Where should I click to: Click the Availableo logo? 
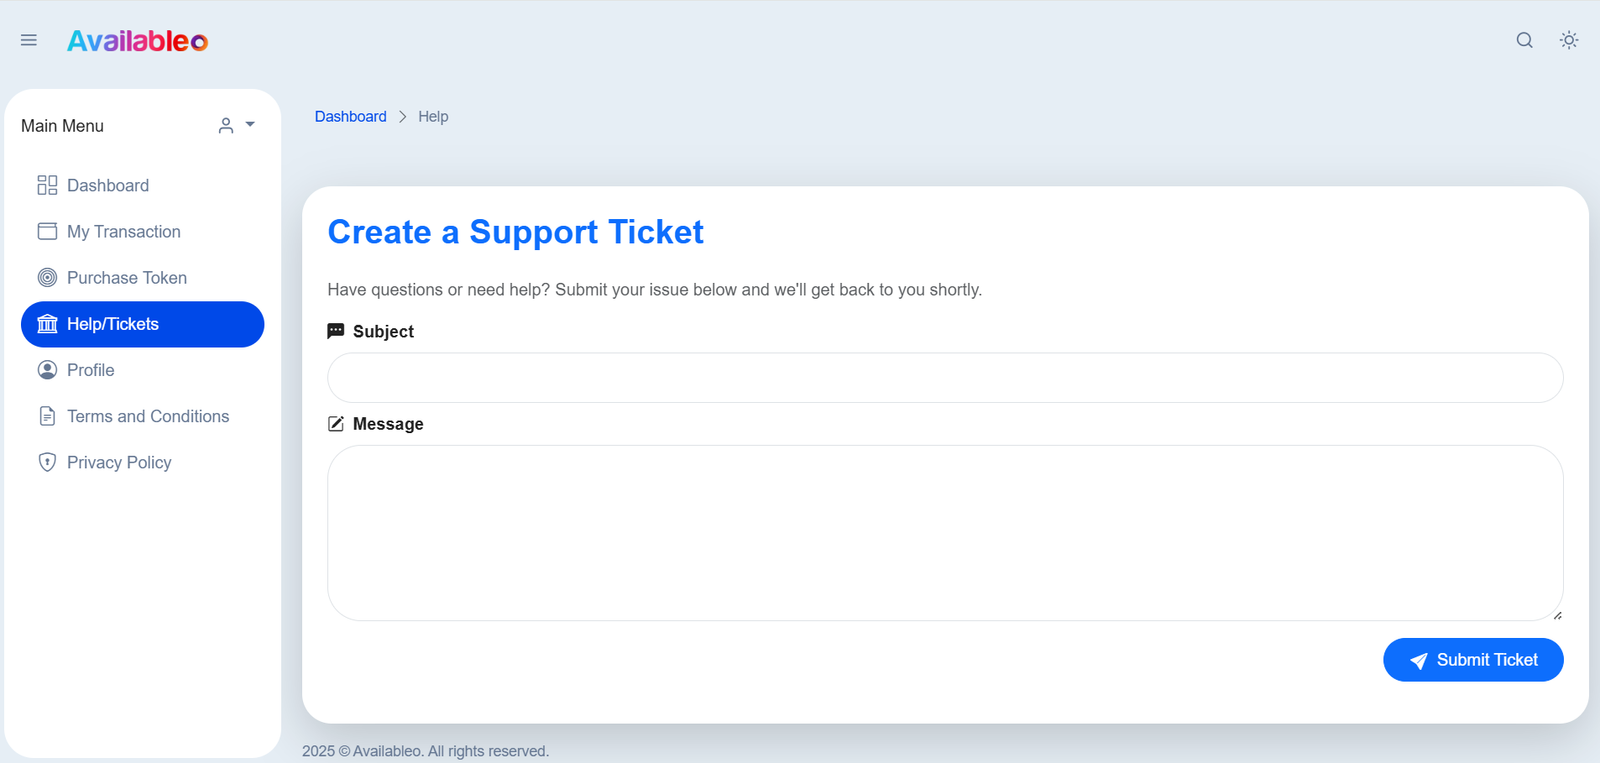point(138,41)
